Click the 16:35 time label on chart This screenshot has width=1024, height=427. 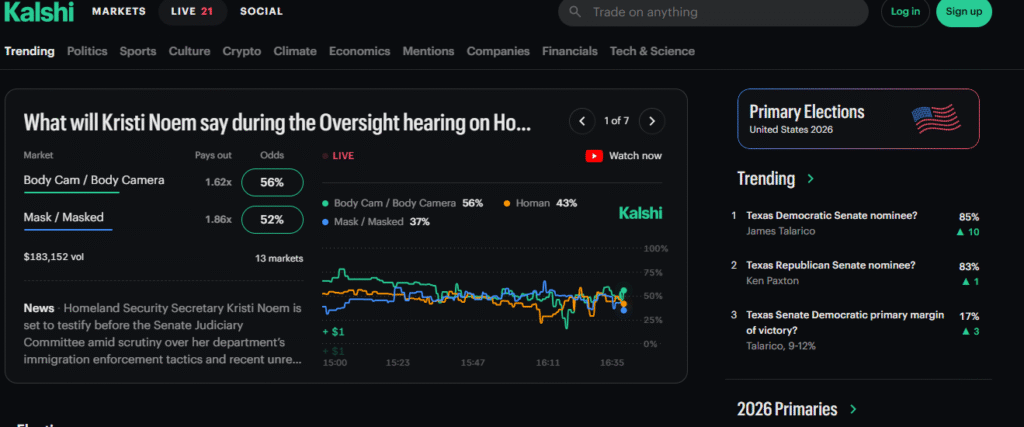612,362
